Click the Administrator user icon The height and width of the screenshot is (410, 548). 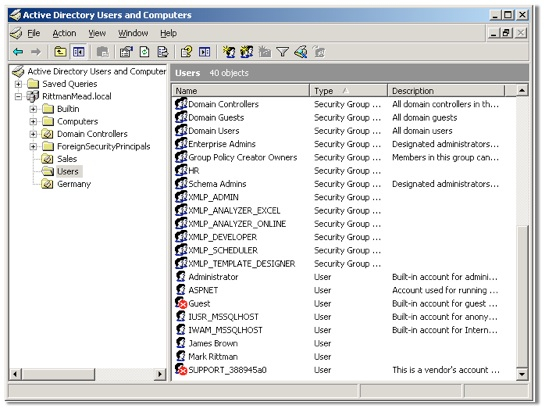[181, 276]
